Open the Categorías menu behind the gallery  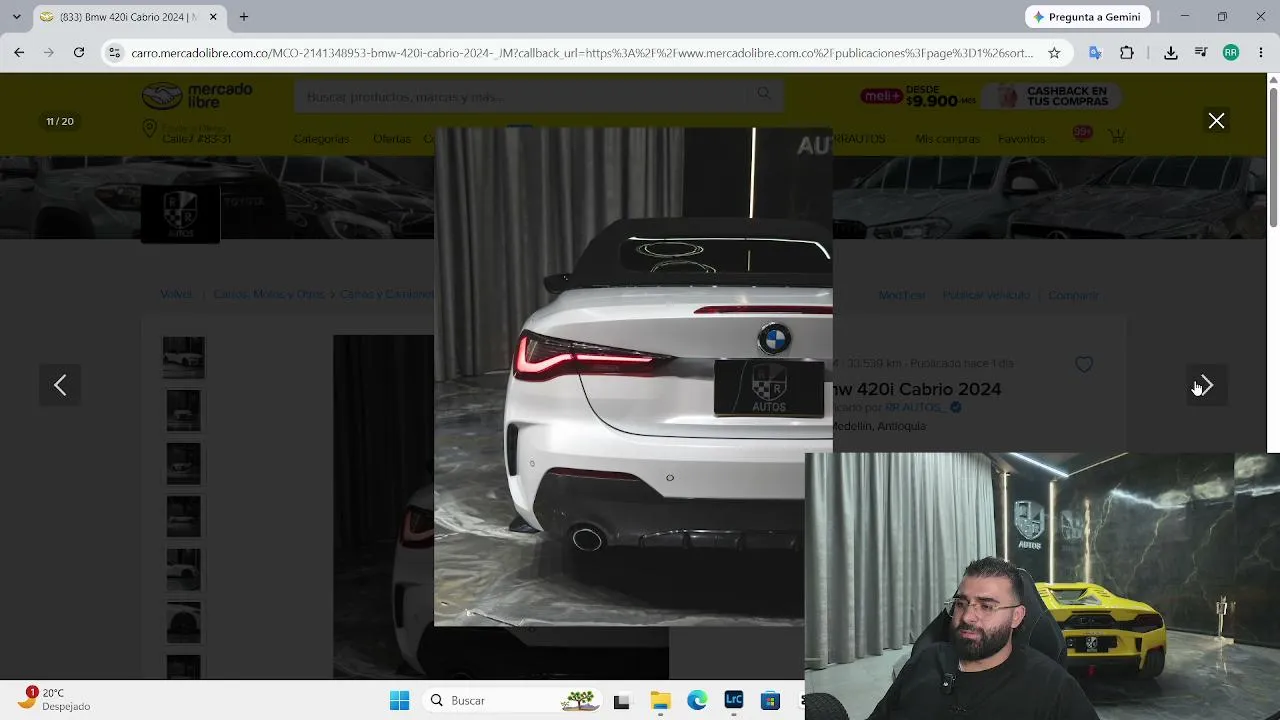pos(321,139)
